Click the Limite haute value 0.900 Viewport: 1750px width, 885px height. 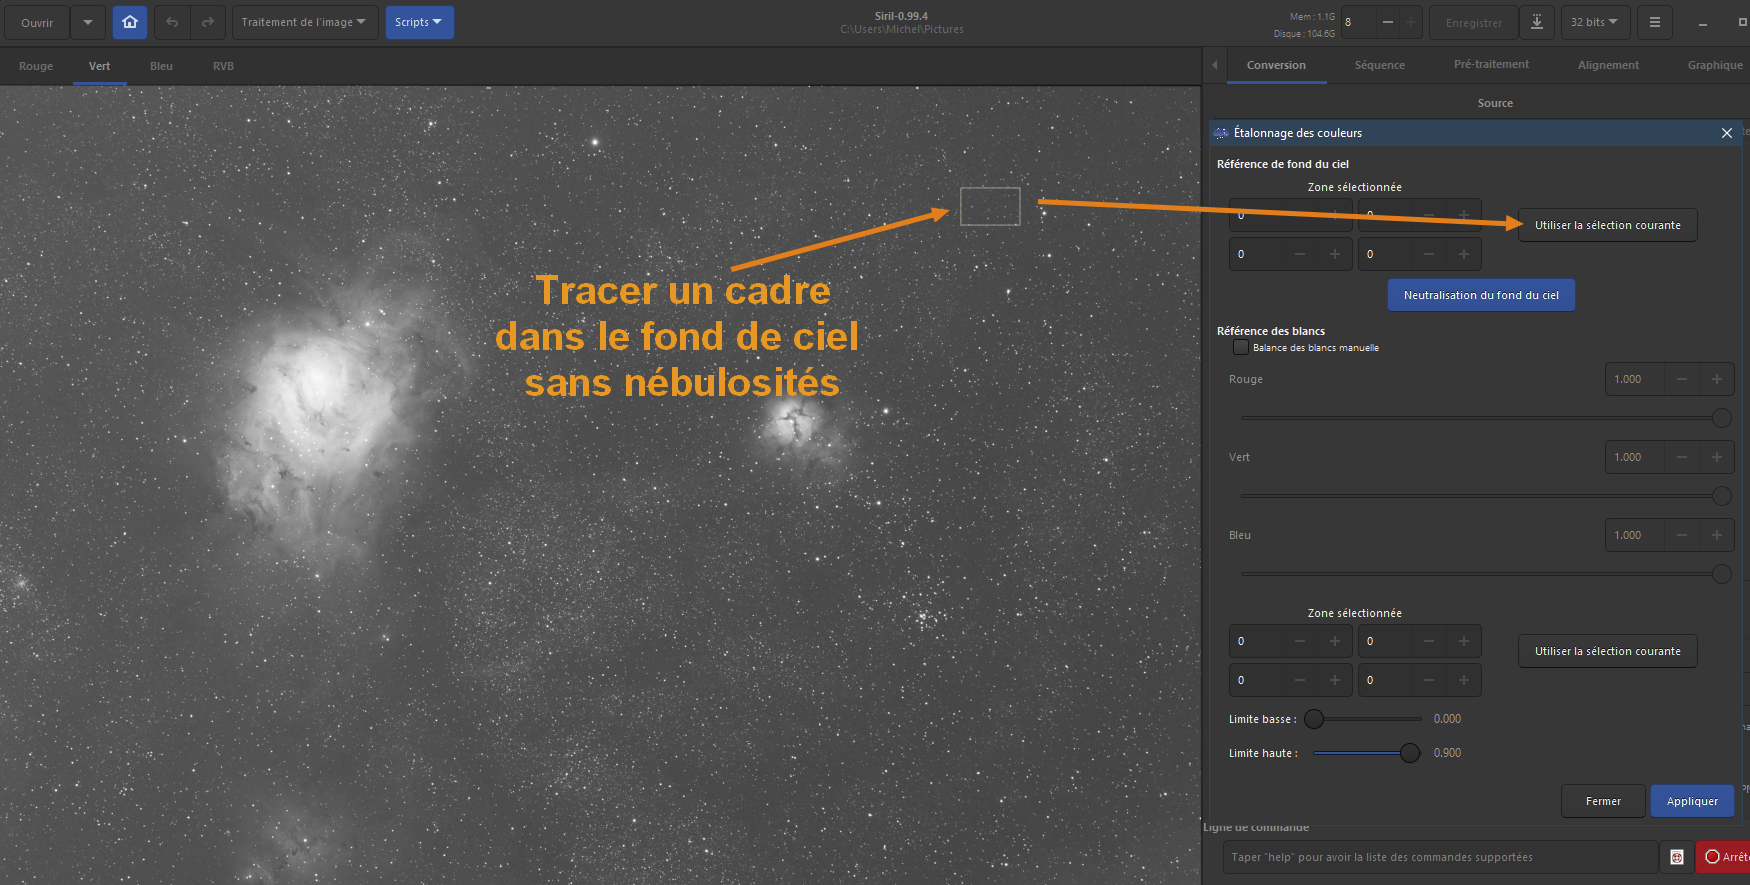pos(1447,753)
